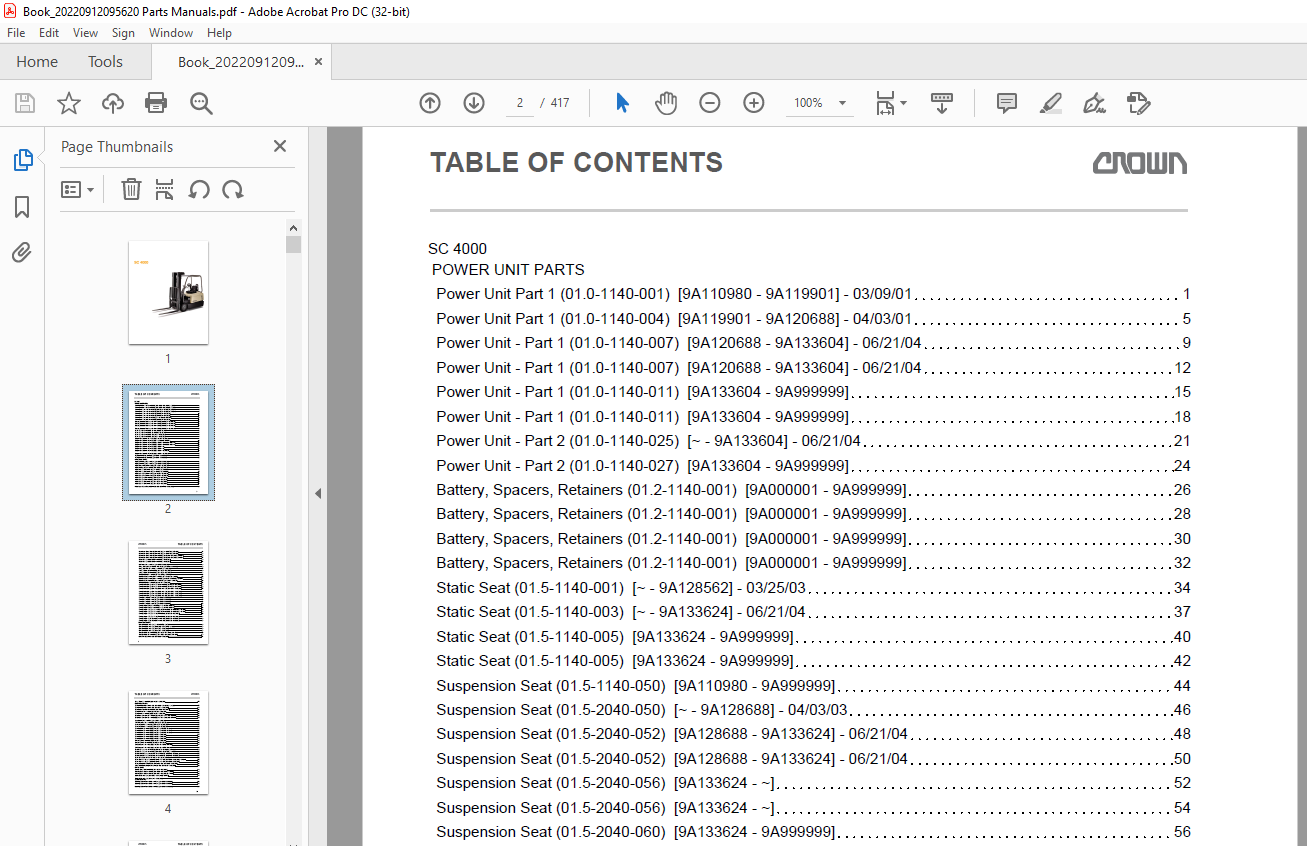The width and height of the screenshot is (1307, 846).
Task: Open the thumbnails options dropdown menu
Action: tap(77, 189)
